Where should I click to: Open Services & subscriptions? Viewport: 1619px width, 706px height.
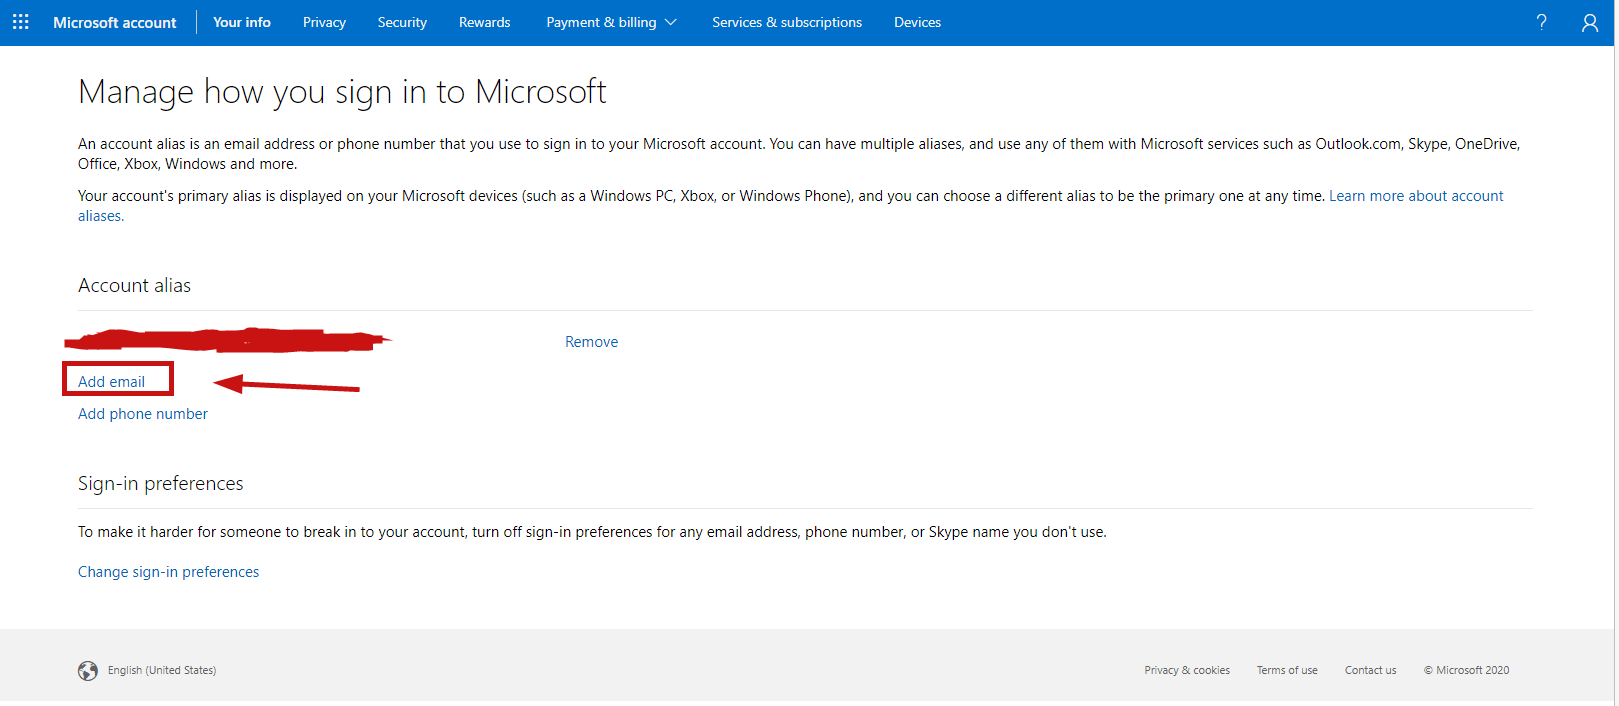pyautogui.click(x=787, y=22)
